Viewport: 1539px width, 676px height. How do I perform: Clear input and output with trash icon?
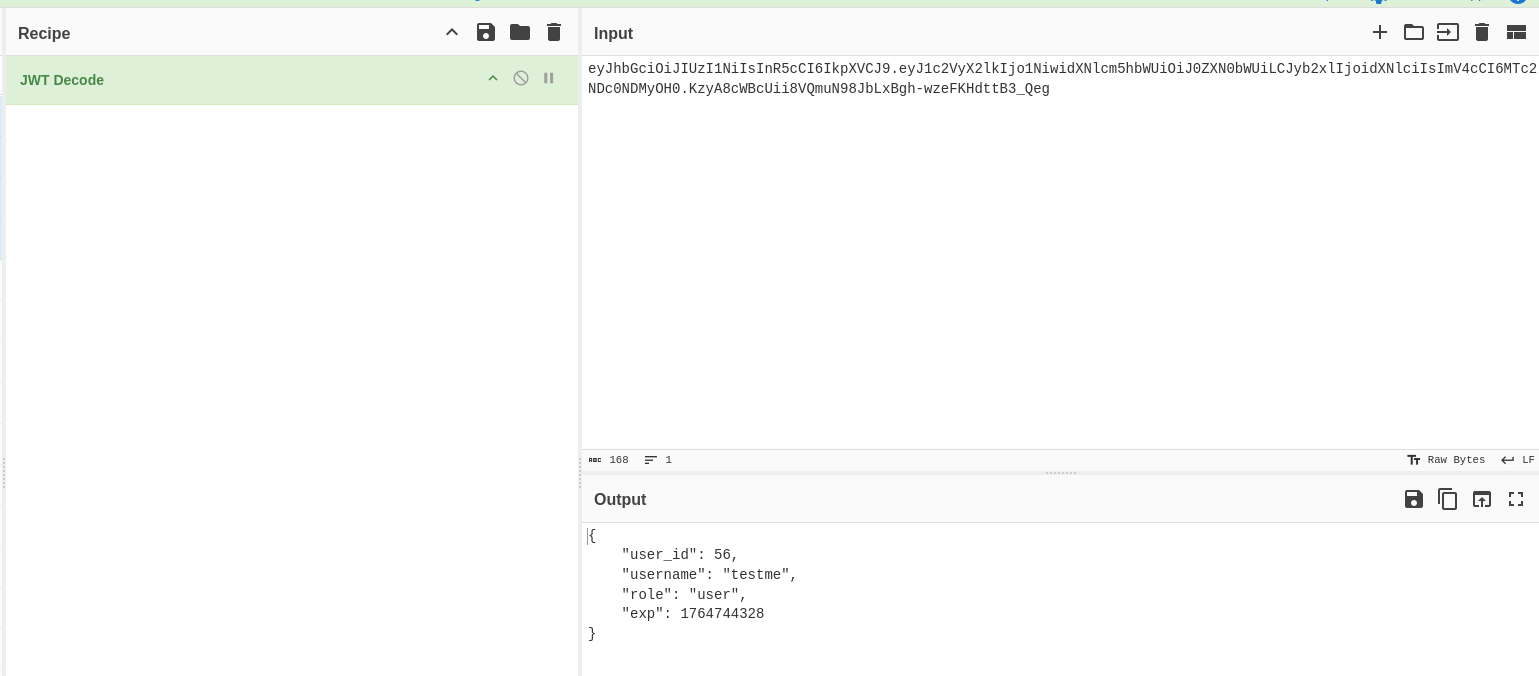click(x=1482, y=32)
